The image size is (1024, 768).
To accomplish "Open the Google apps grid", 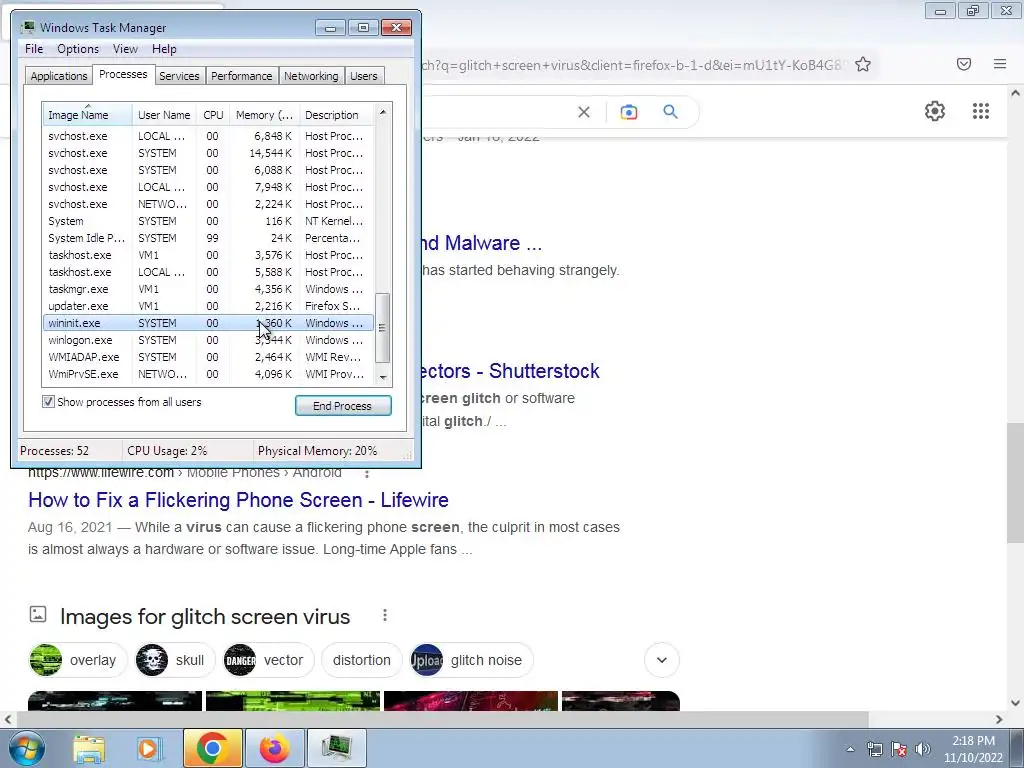I will (981, 111).
